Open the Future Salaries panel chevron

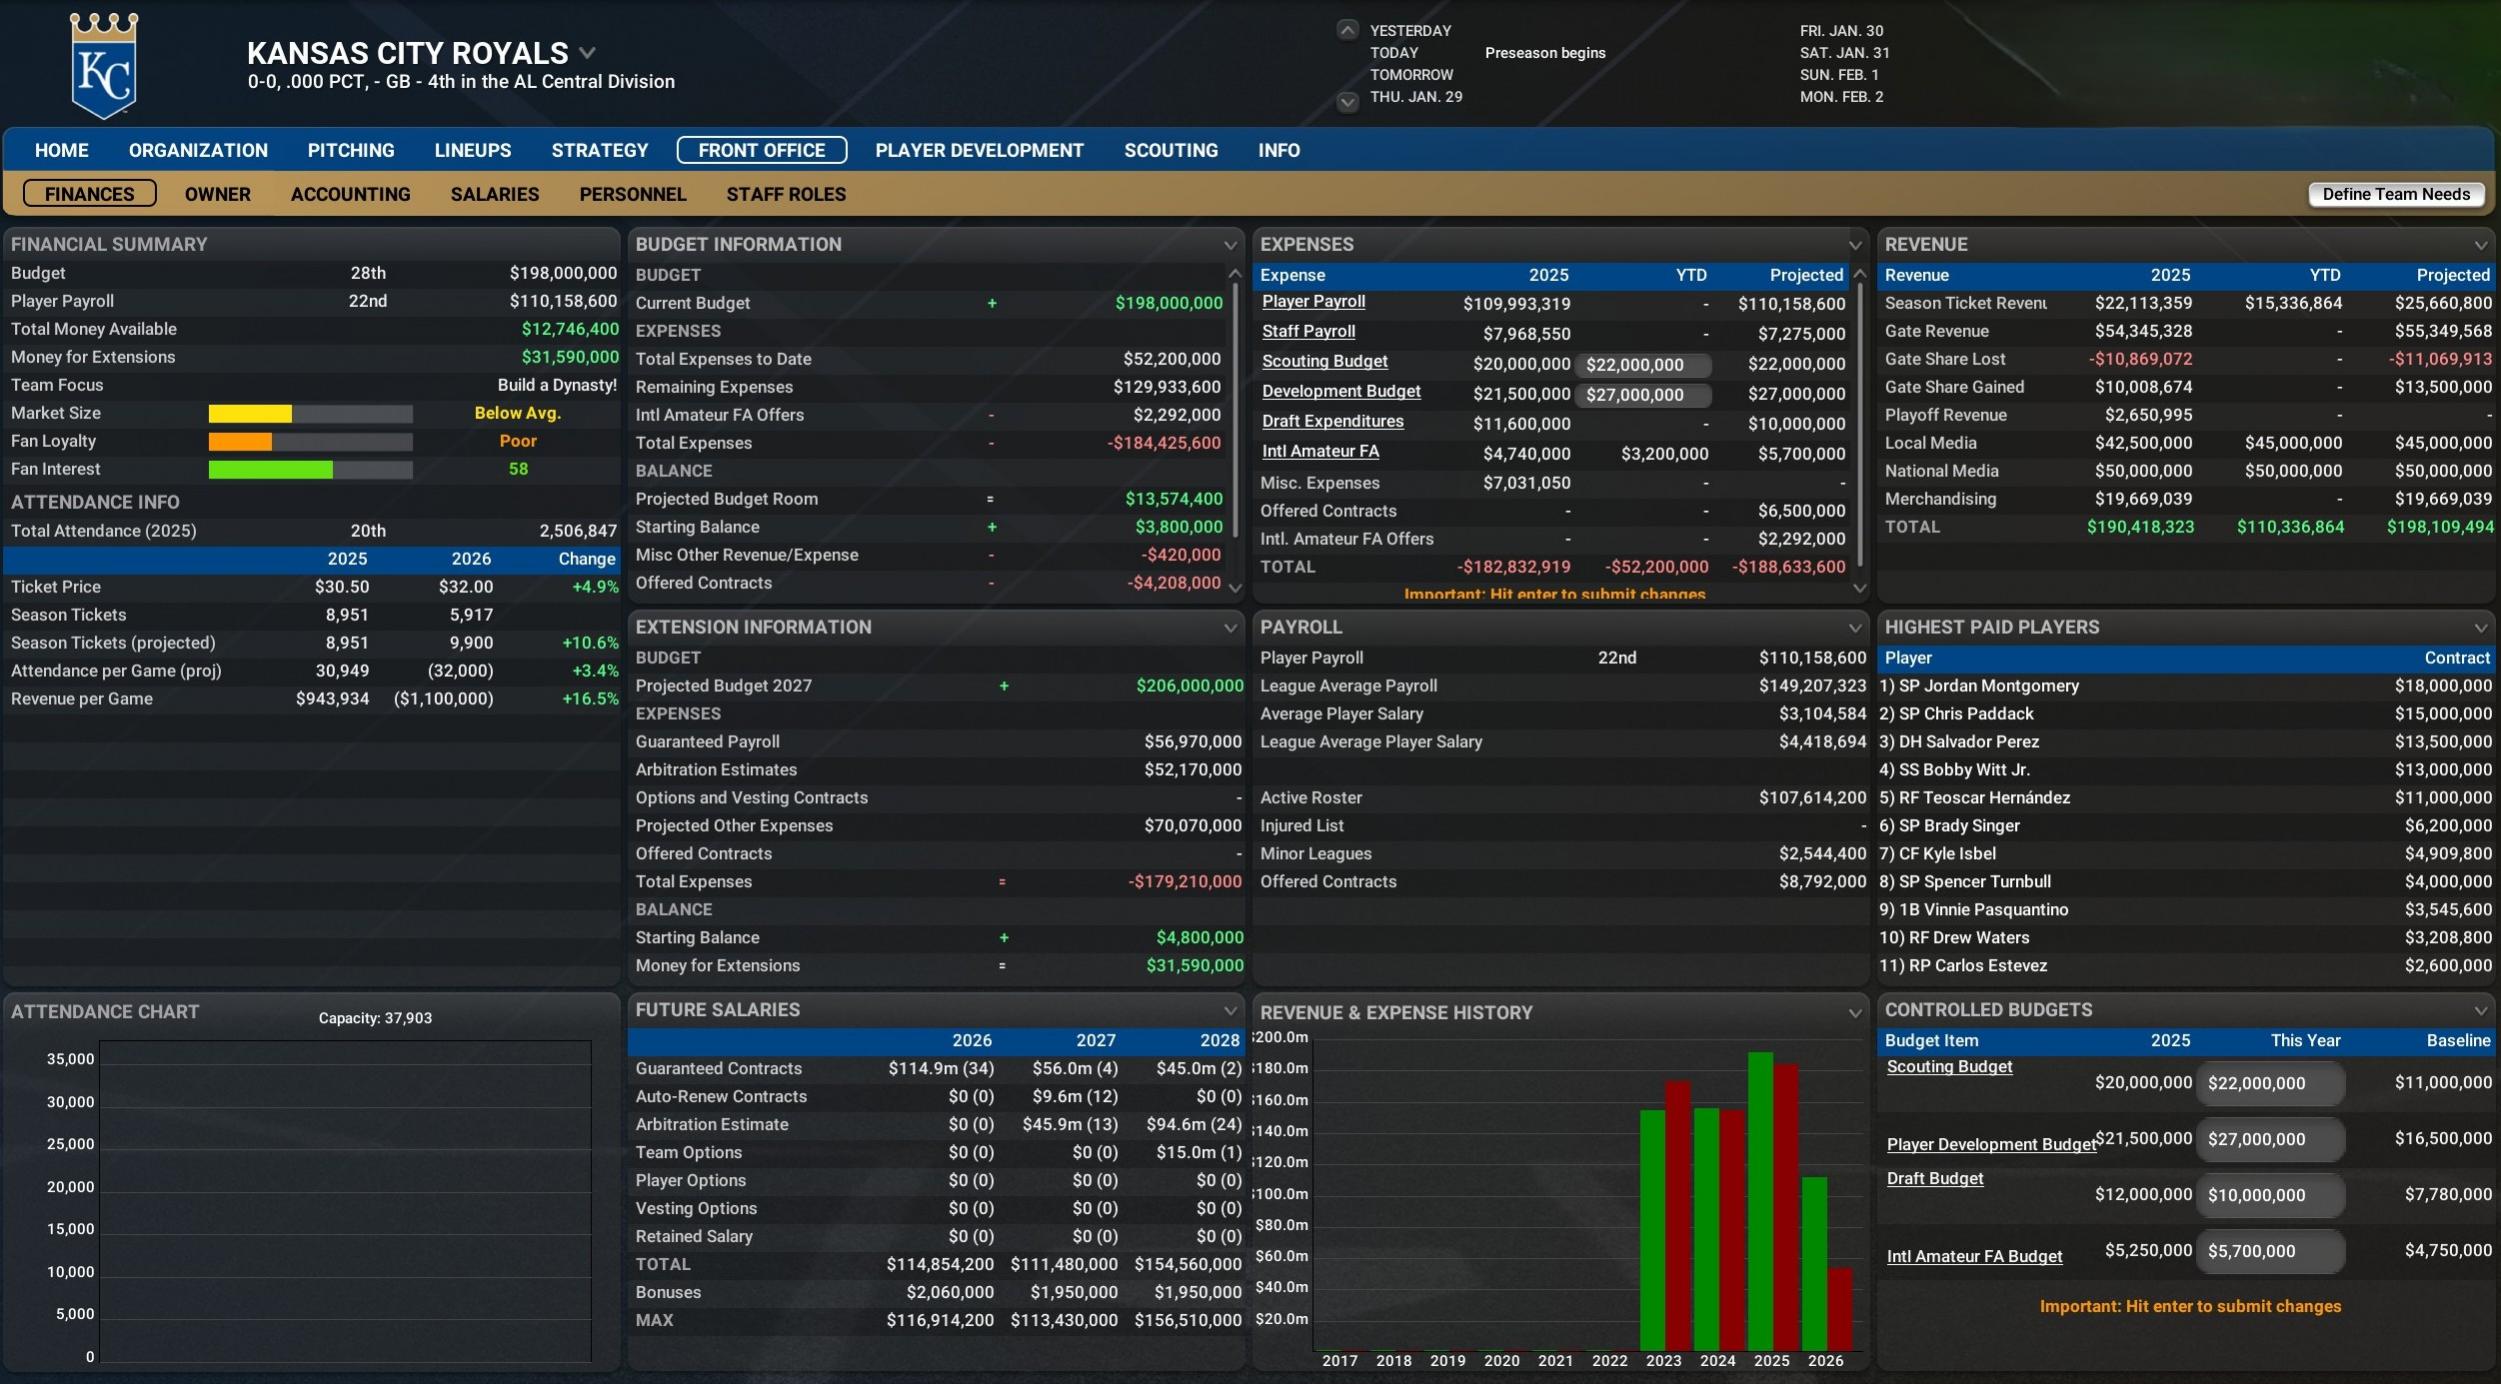click(1230, 1011)
